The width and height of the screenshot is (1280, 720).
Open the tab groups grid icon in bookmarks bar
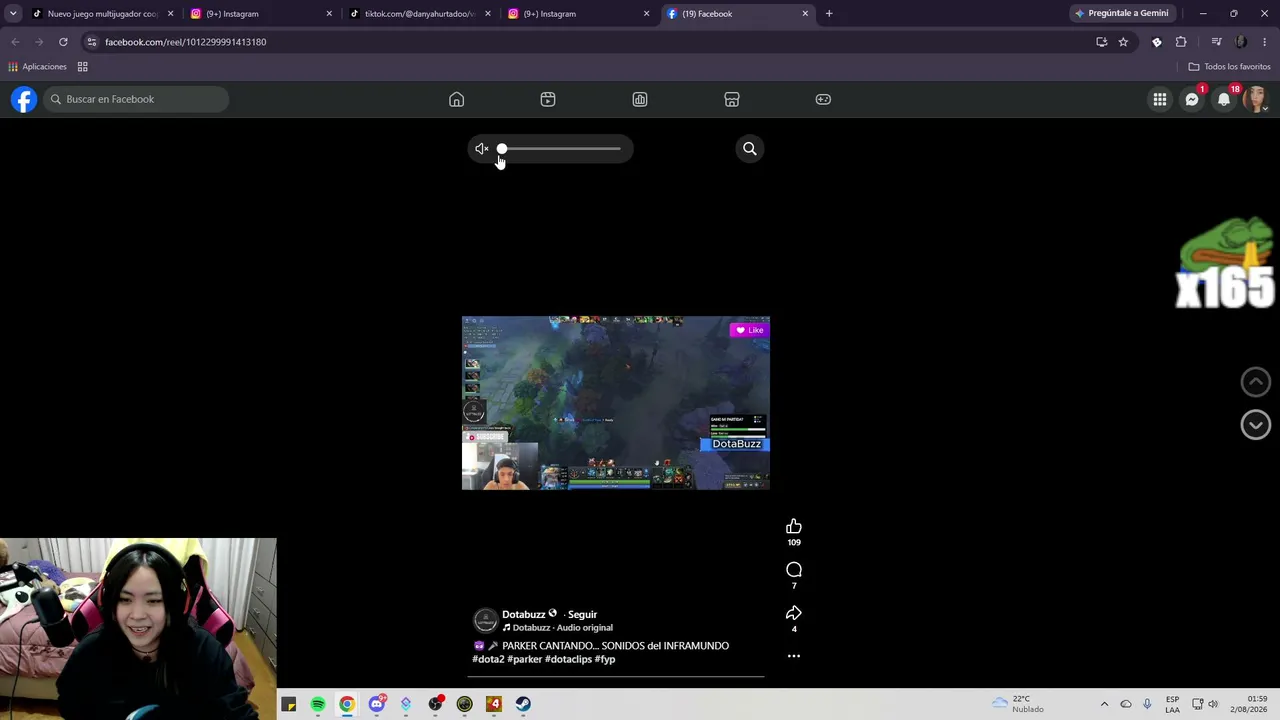point(83,67)
